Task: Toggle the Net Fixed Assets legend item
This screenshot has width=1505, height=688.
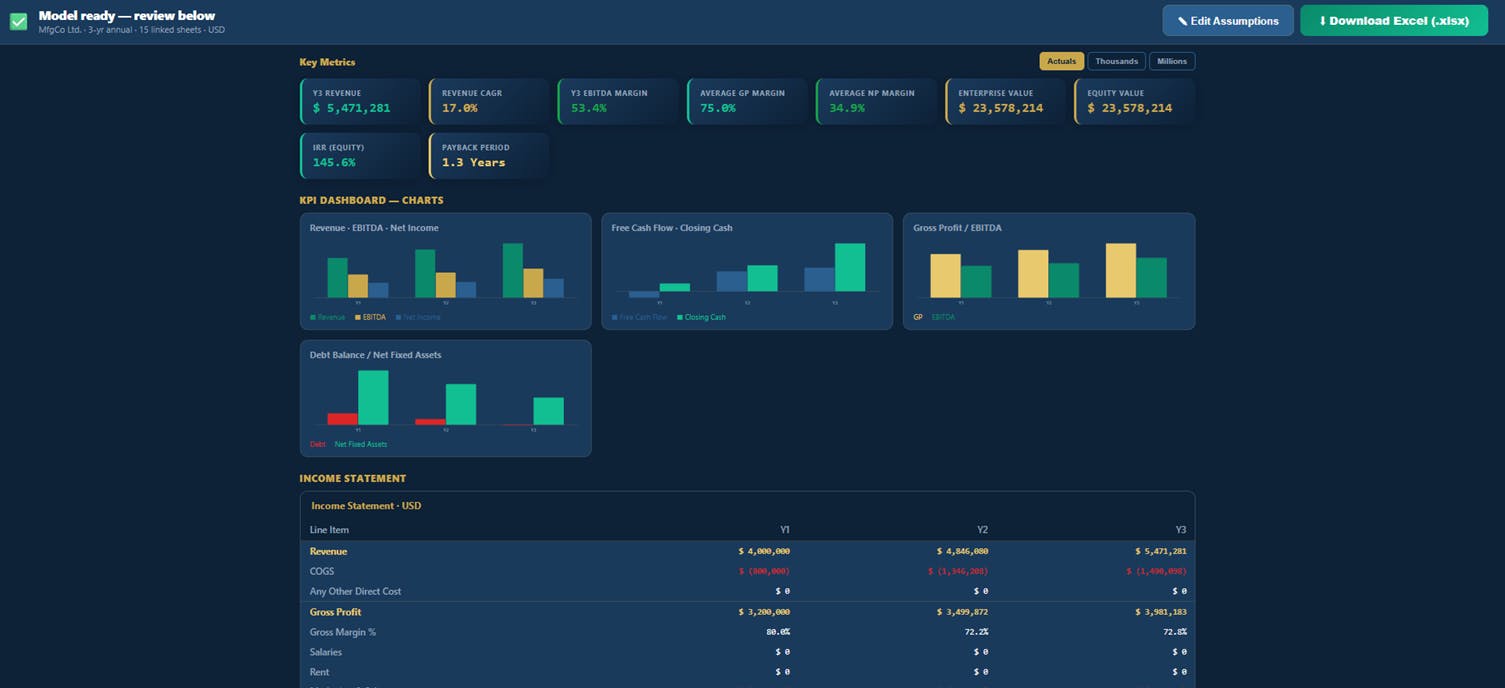Action: [360, 444]
